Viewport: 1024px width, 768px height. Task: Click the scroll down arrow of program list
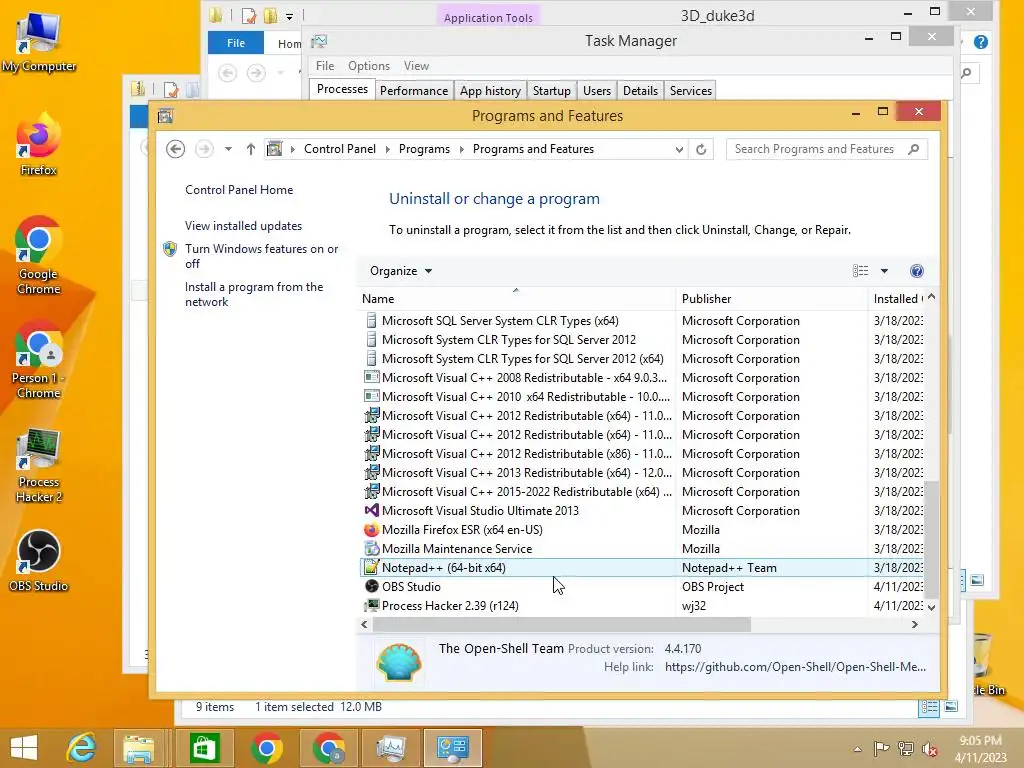pyautogui.click(x=931, y=607)
